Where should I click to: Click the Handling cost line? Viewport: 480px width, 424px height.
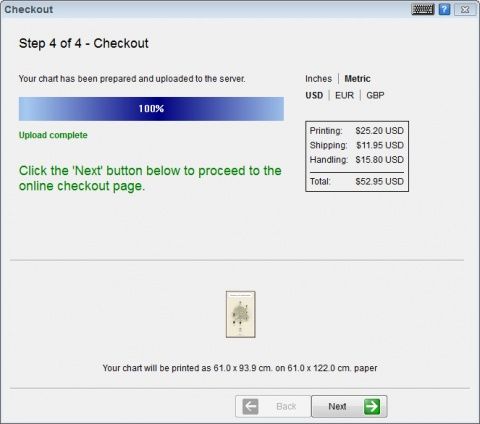(x=357, y=160)
